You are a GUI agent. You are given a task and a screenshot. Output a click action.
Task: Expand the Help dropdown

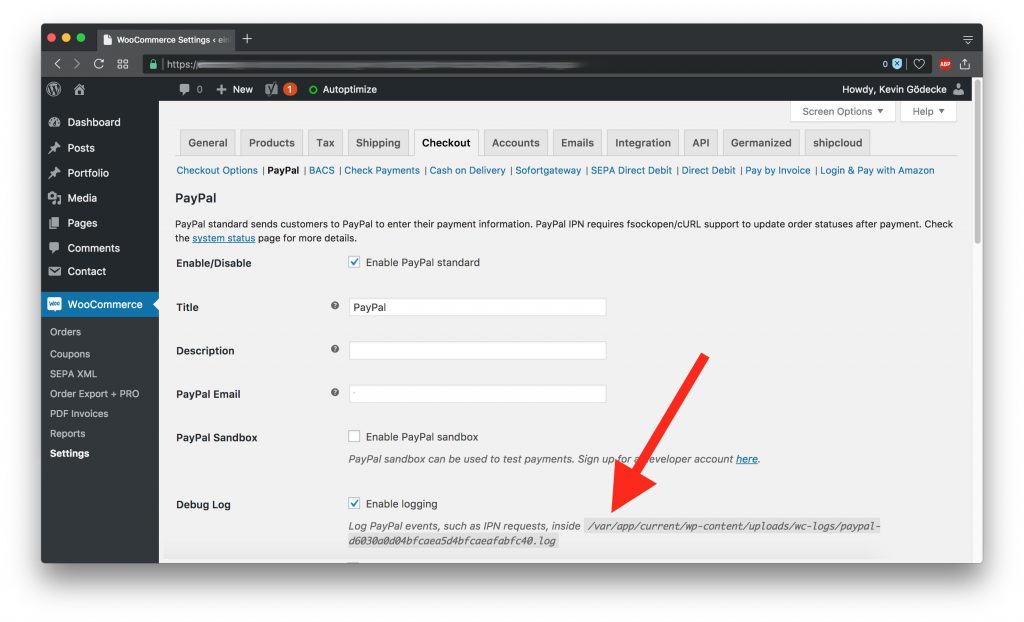click(x=928, y=112)
